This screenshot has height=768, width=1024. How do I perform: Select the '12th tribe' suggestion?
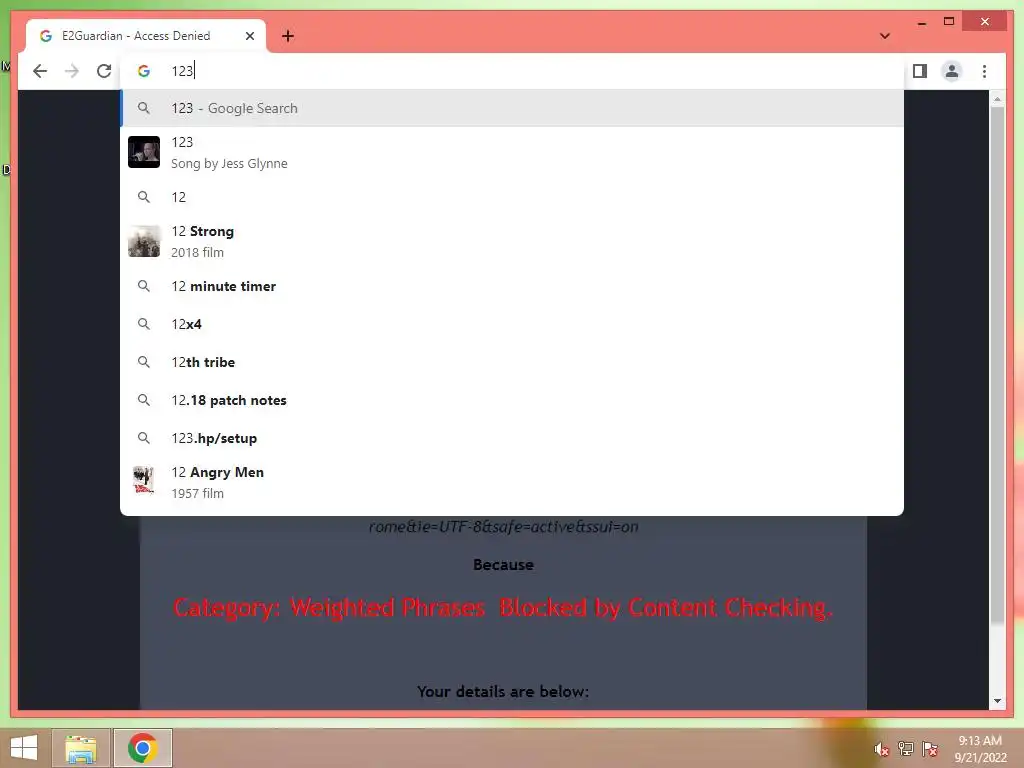[512, 362]
